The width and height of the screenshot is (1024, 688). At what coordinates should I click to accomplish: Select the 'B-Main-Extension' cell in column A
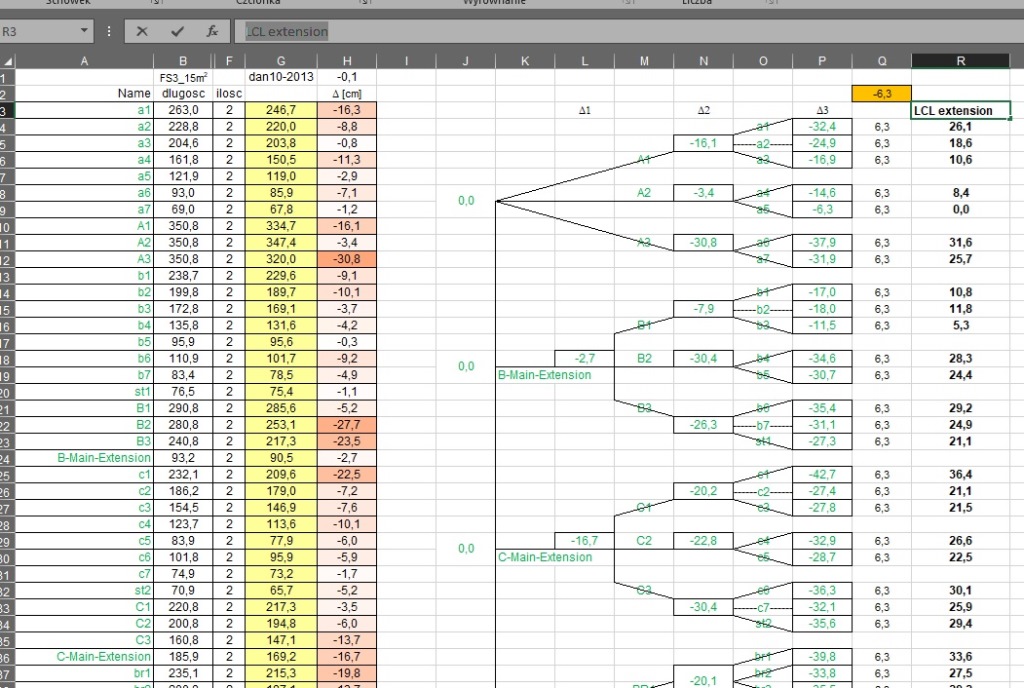(x=84, y=458)
